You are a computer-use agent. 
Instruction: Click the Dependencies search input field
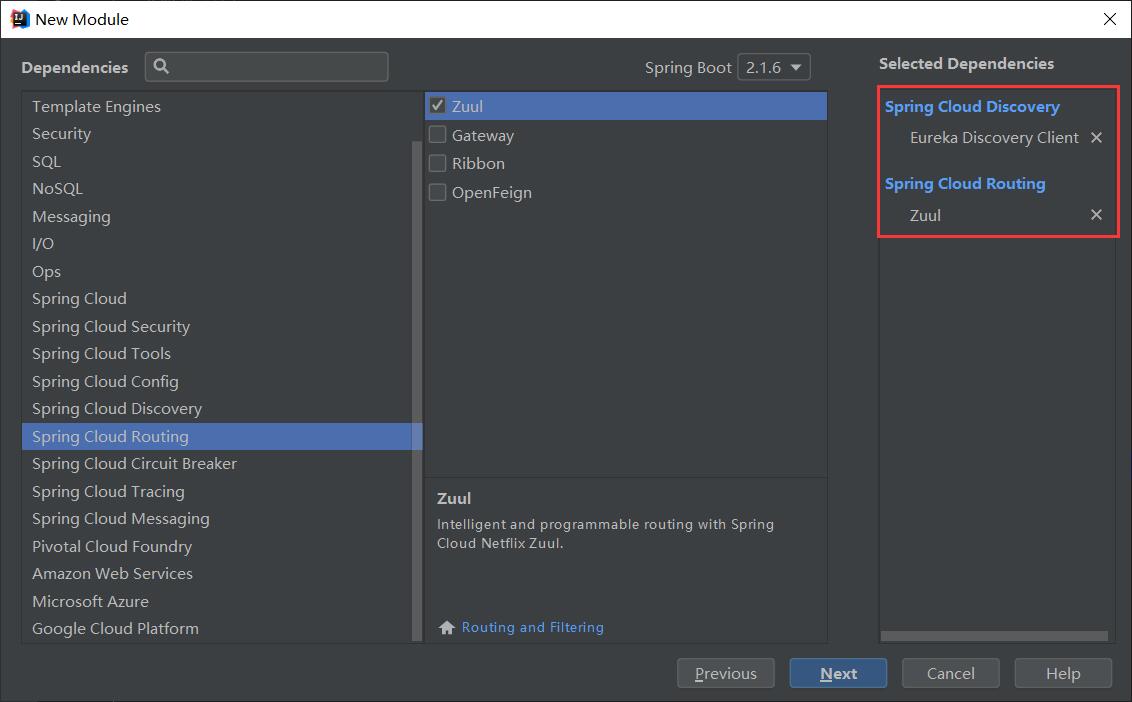click(266, 66)
